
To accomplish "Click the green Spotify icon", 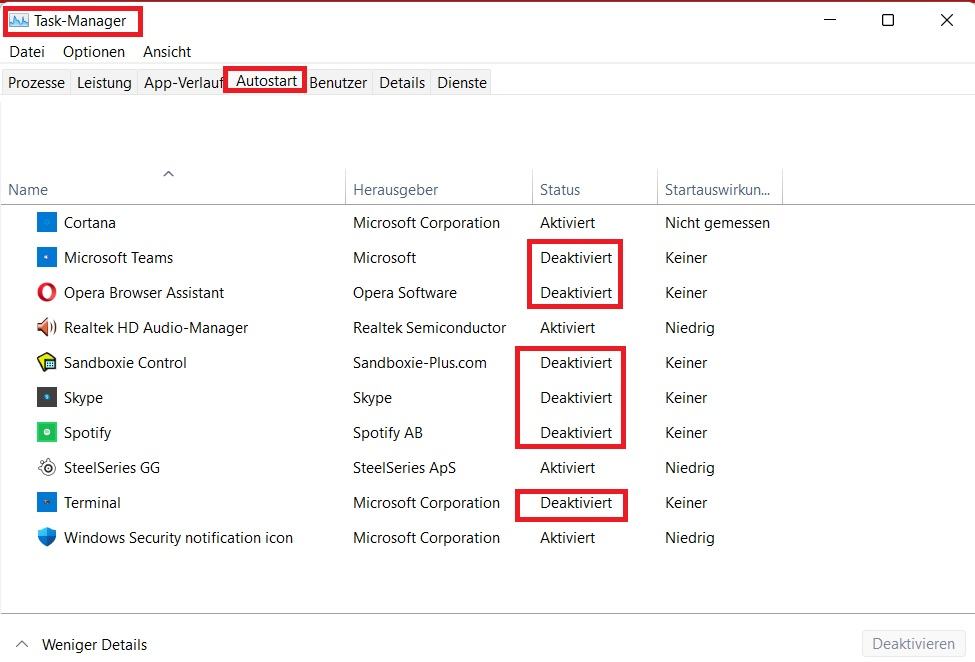I will point(47,432).
